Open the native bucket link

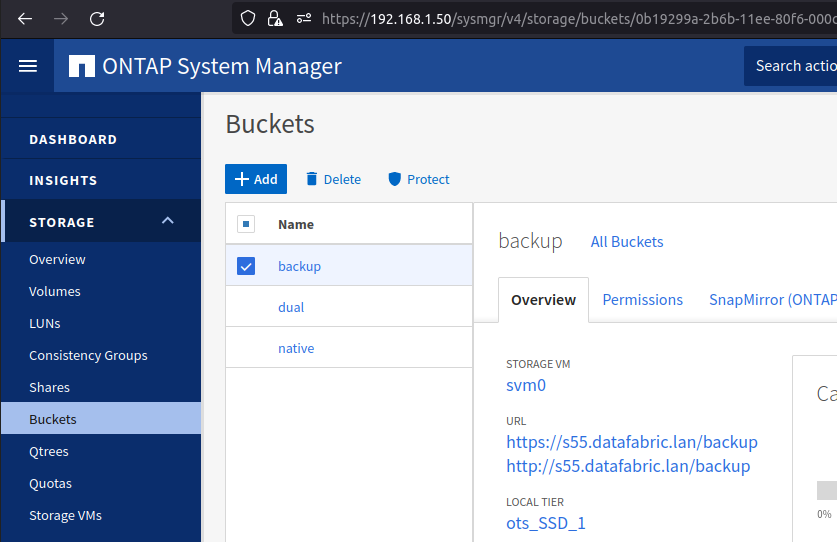296,349
